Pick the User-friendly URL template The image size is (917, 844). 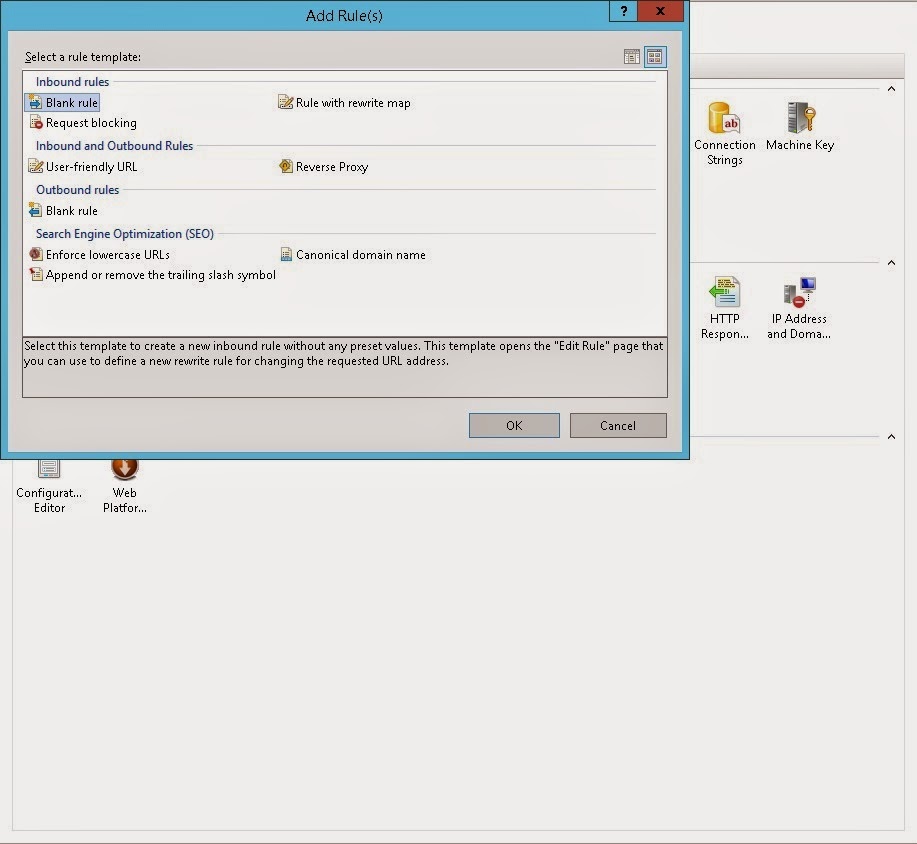(x=82, y=167)
